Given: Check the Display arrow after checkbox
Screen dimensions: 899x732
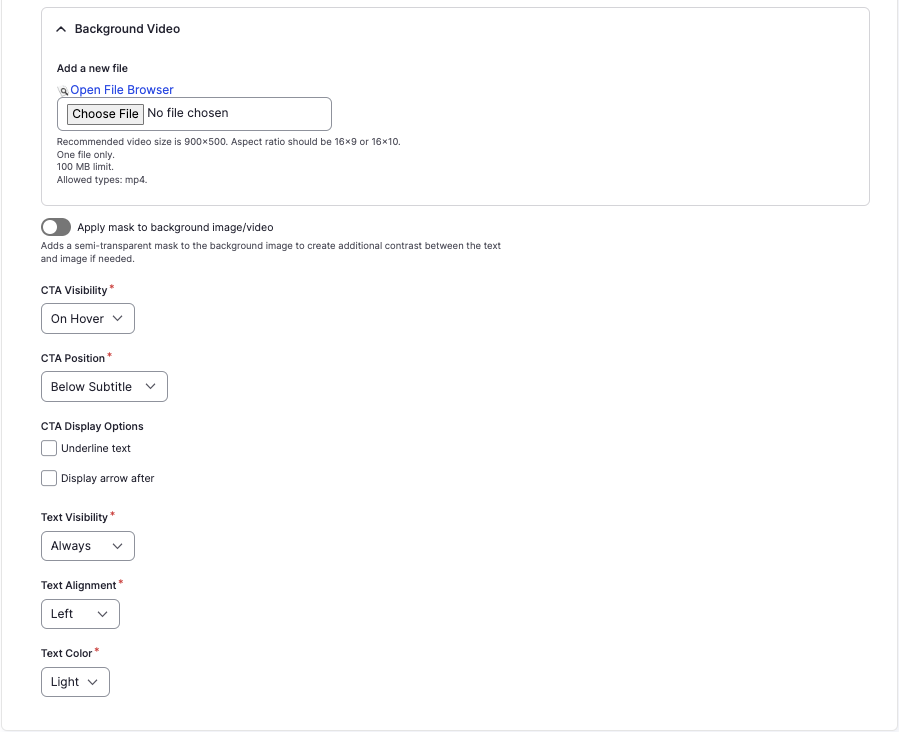Looking at the screenshot, I should pyautogui.click(x=49, y=478).
